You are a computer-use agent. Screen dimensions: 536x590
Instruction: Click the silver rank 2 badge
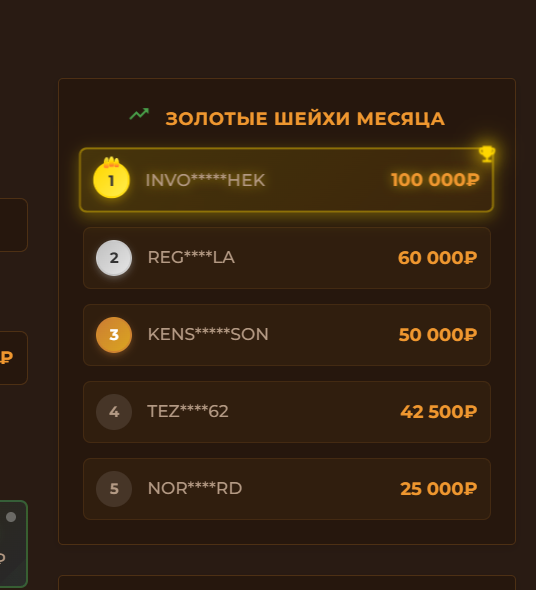click(114, 258)
